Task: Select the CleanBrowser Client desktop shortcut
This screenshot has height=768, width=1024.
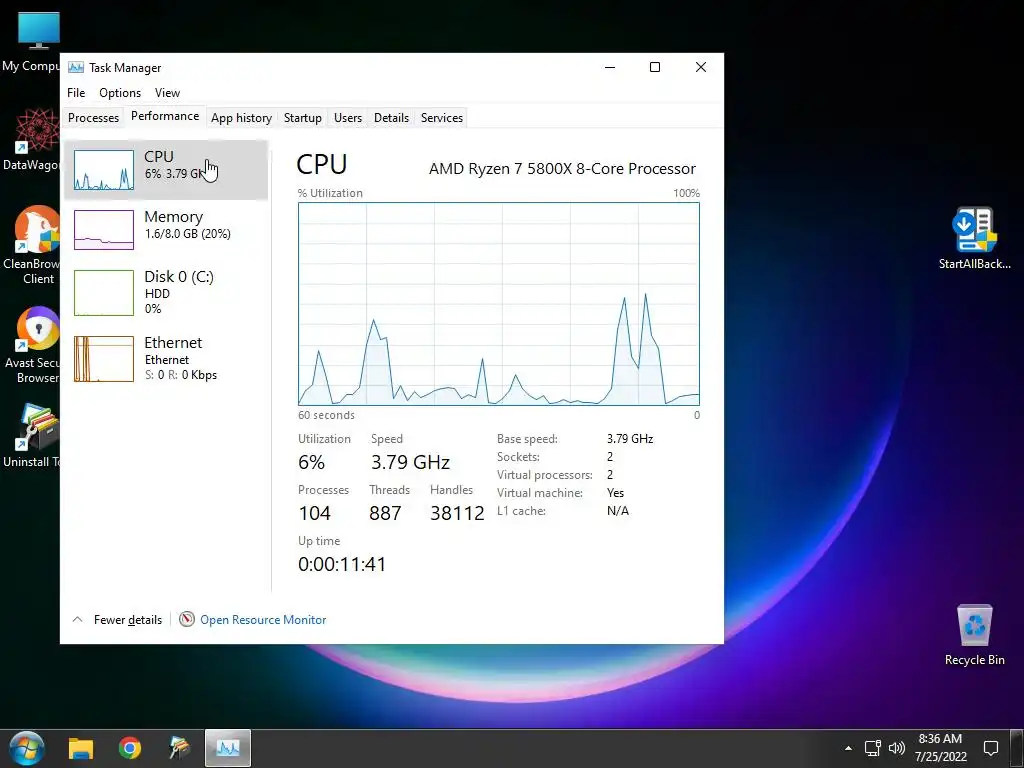Action: coord(31,246)
